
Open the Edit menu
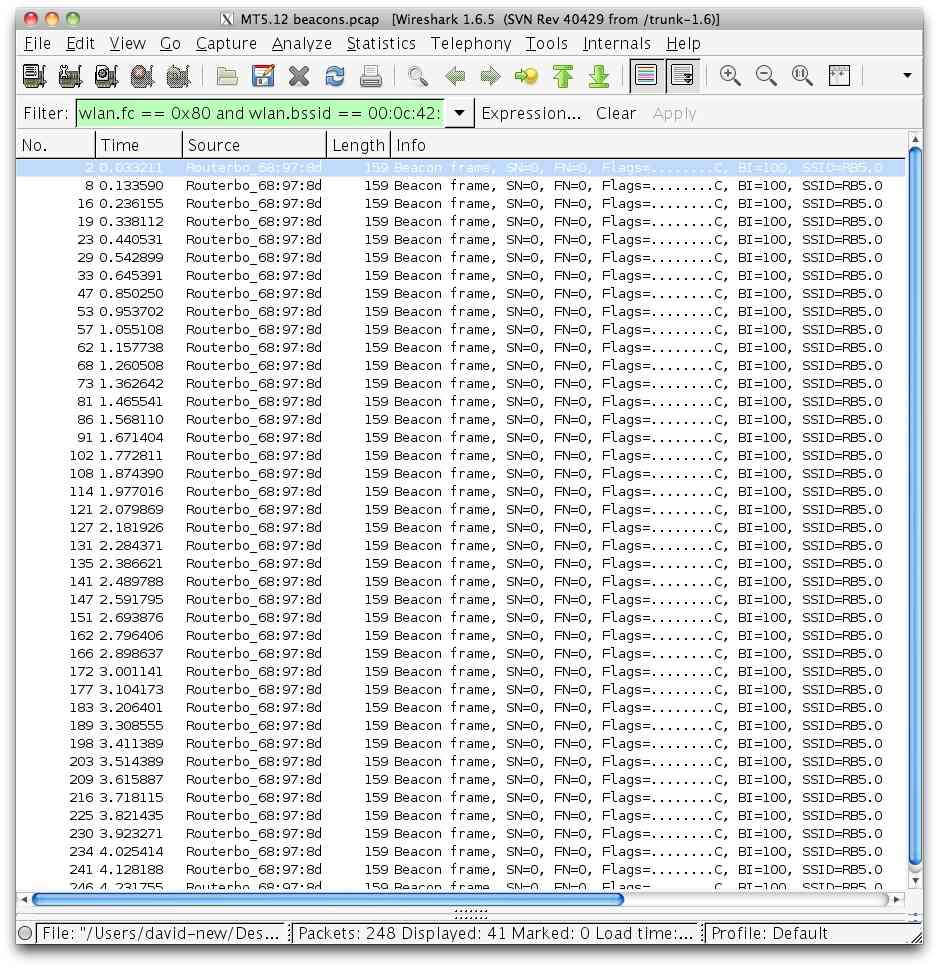pos(80,44)
